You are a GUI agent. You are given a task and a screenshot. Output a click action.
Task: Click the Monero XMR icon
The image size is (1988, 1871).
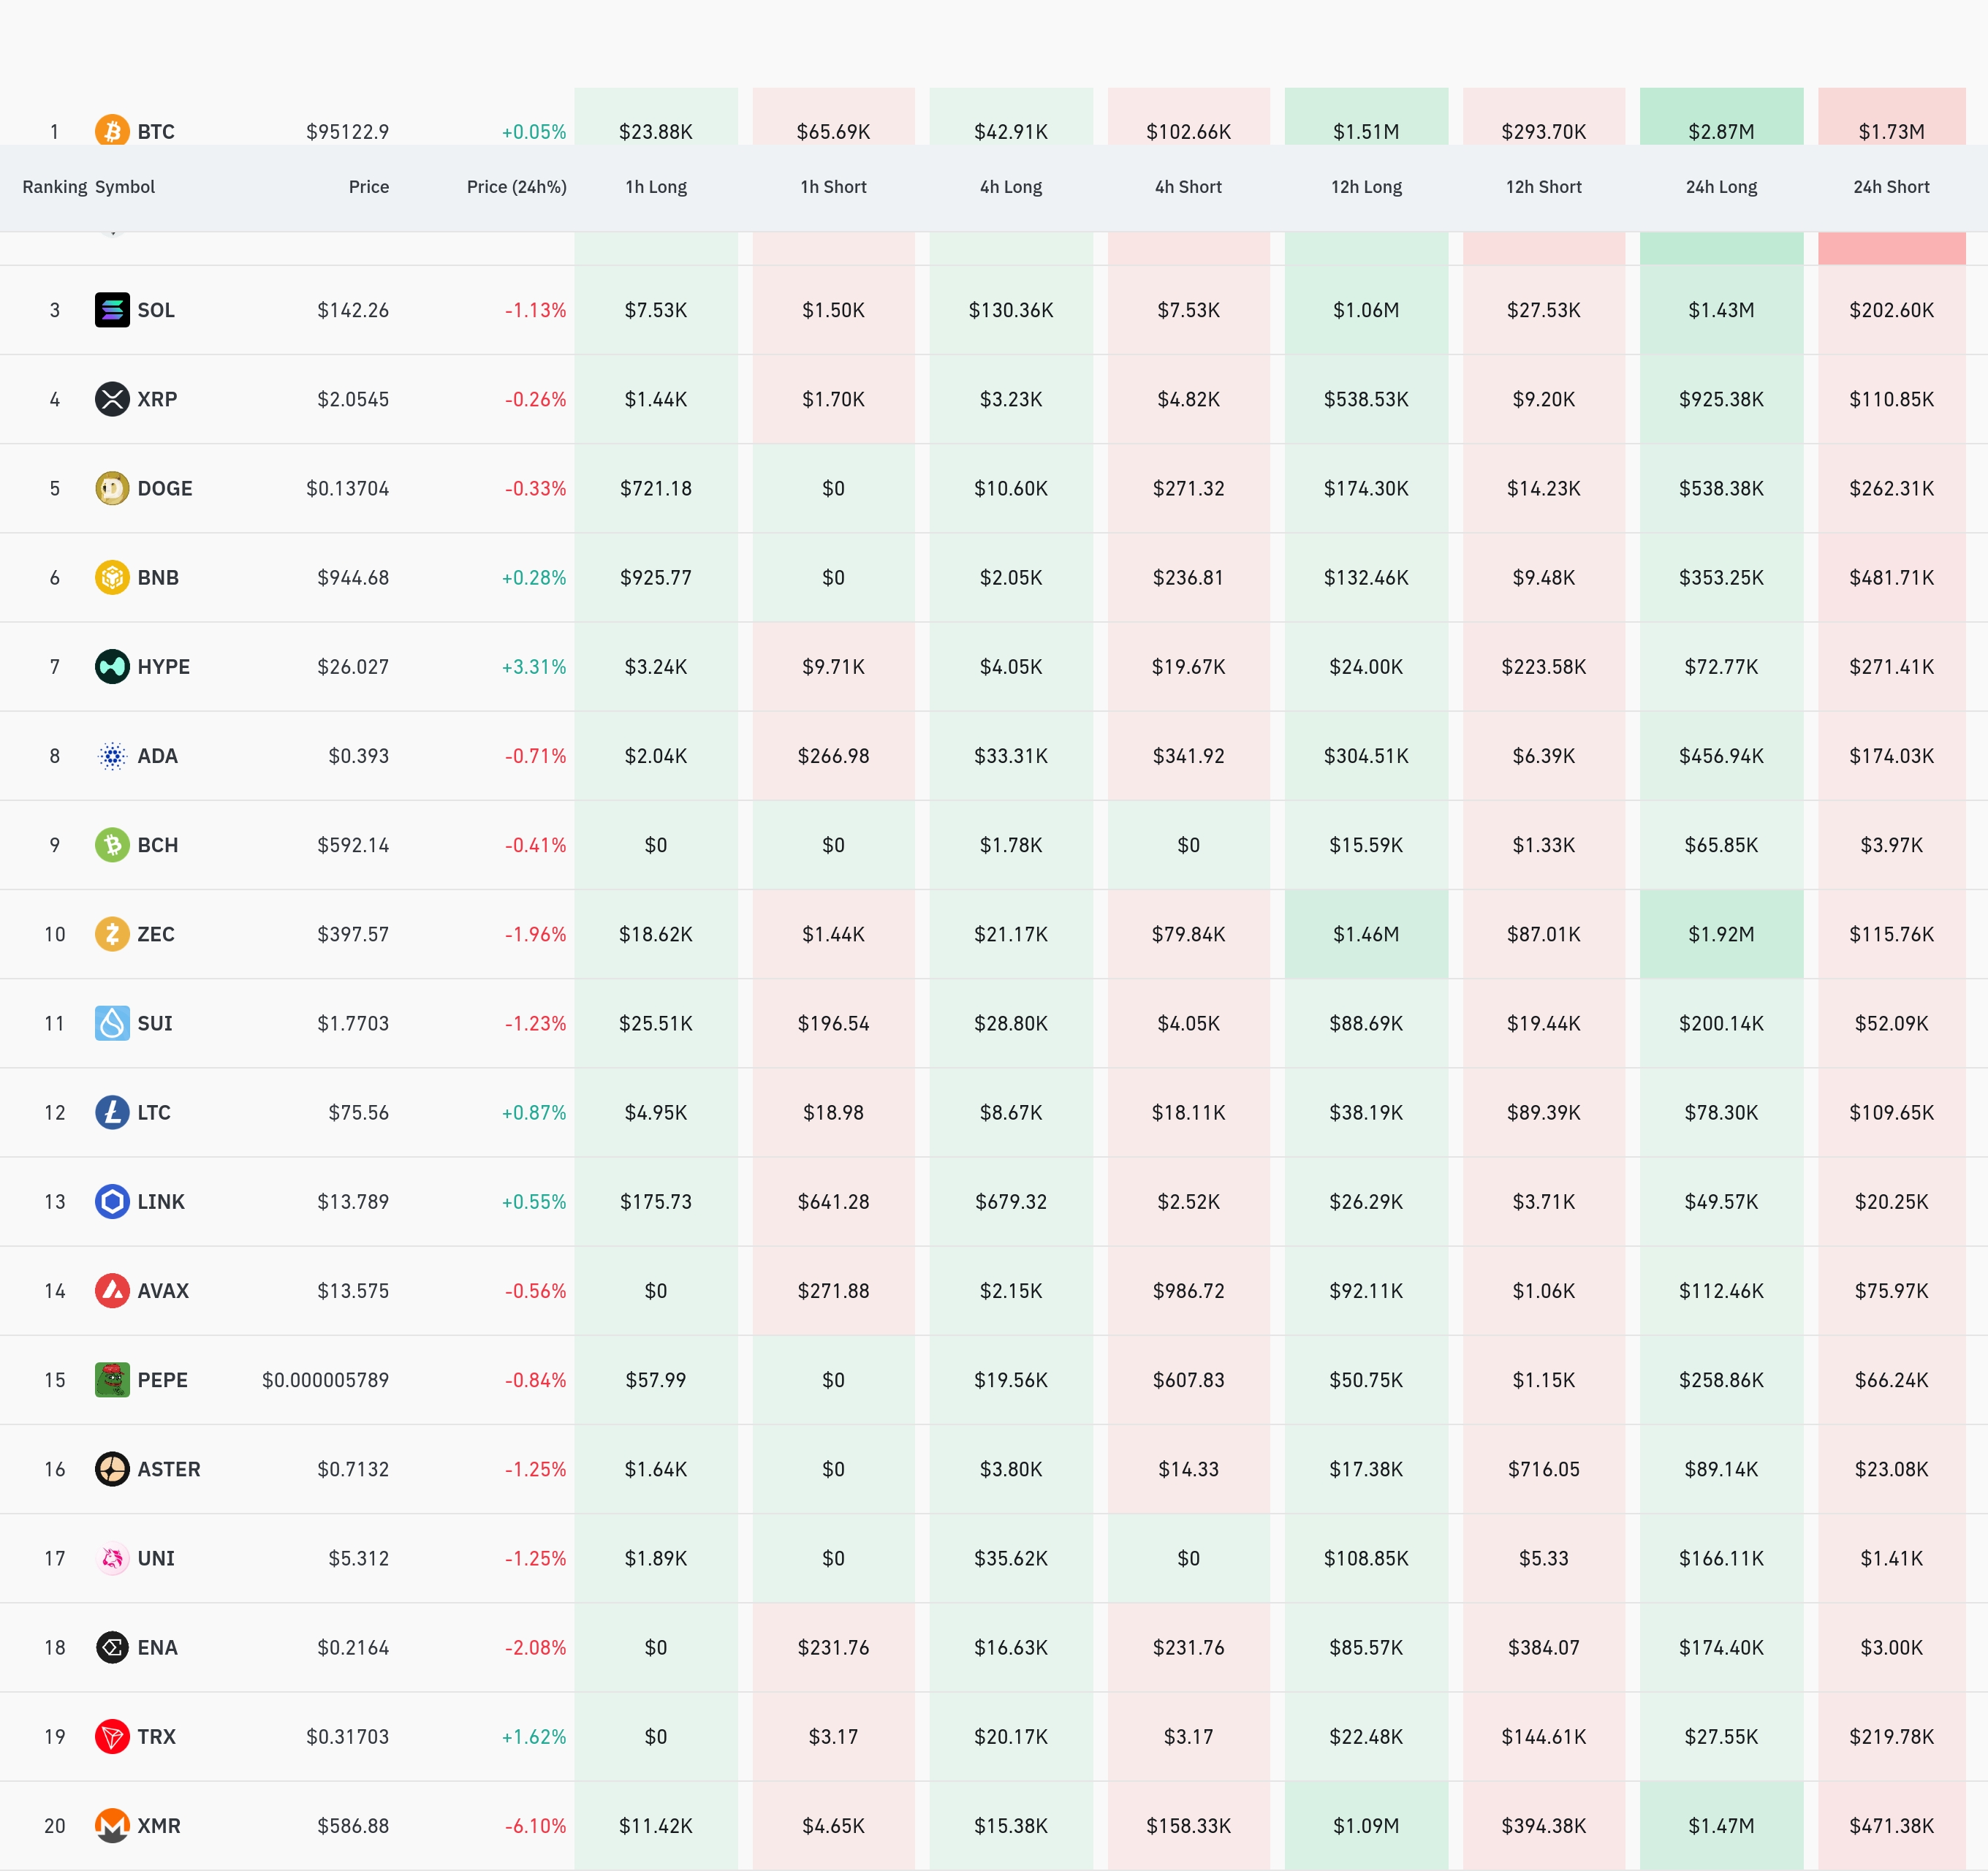112,1825
